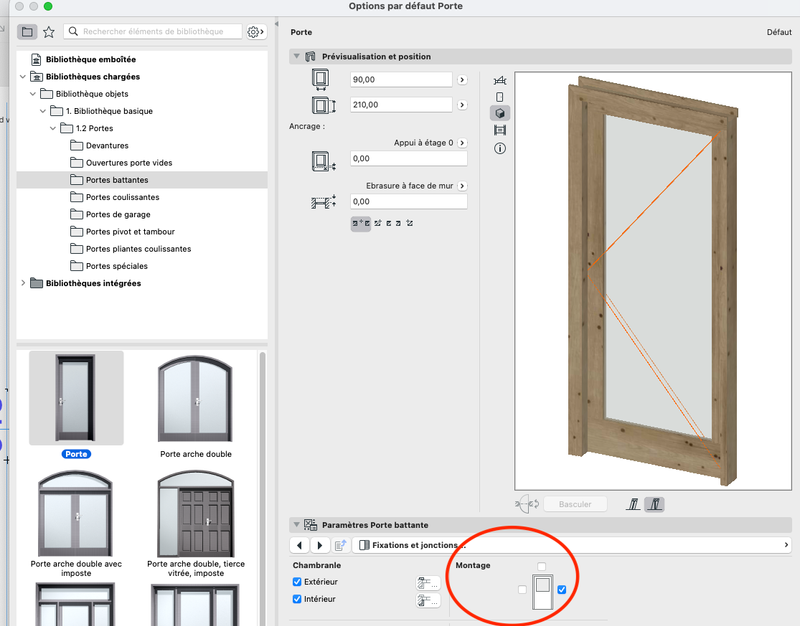Collapse Prévisualisation et position panel
The height and width of the screenshot is (626, 800).
point(296,56)
